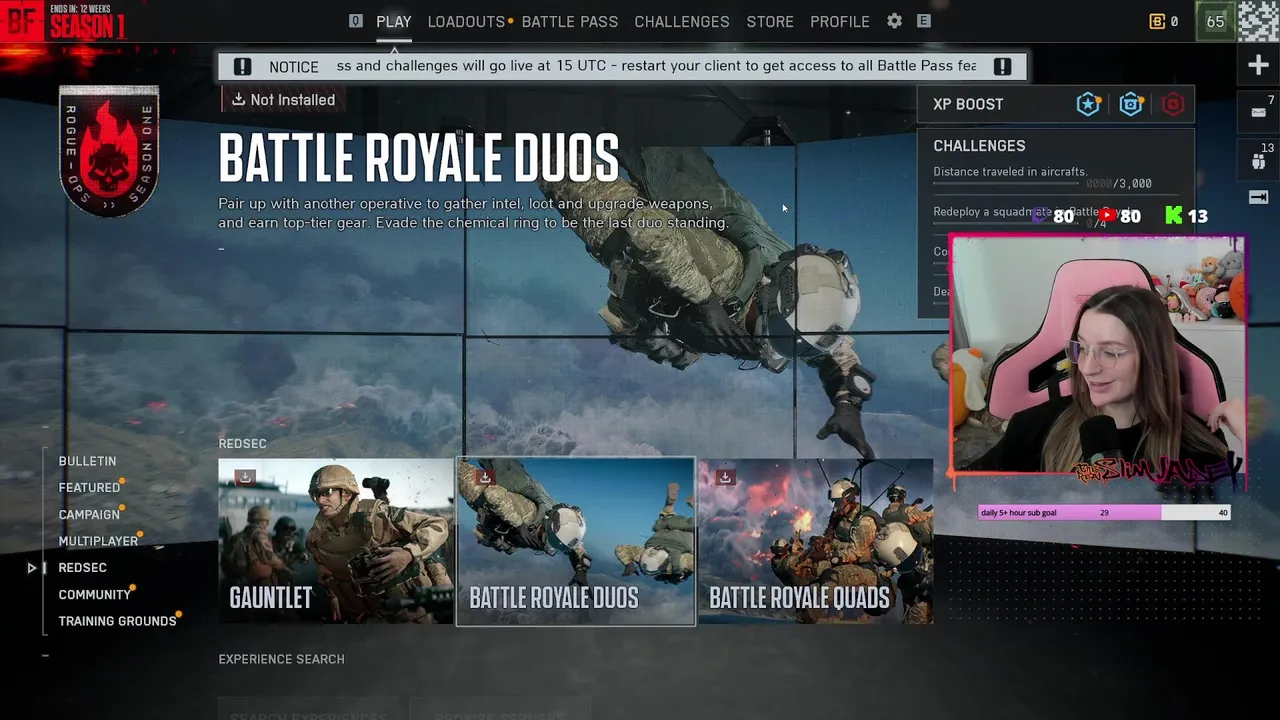Image resolution: width=1280 pixels, height=720 pixels.
Task: Open the STORE tab
Action: 770,21
